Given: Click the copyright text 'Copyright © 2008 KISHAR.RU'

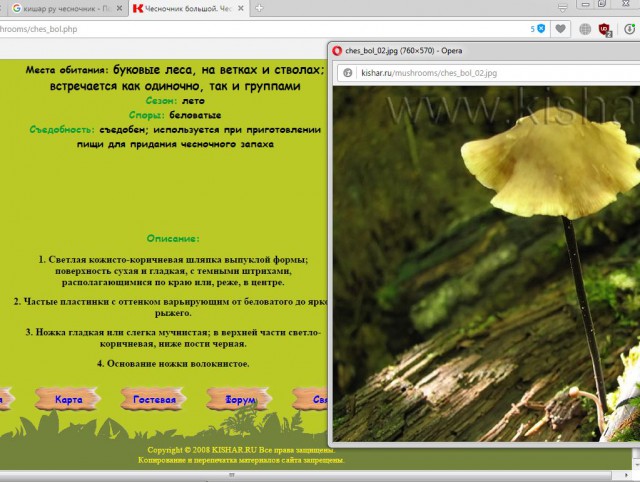Looking at the screenshot, I should [x=202, y=450].
